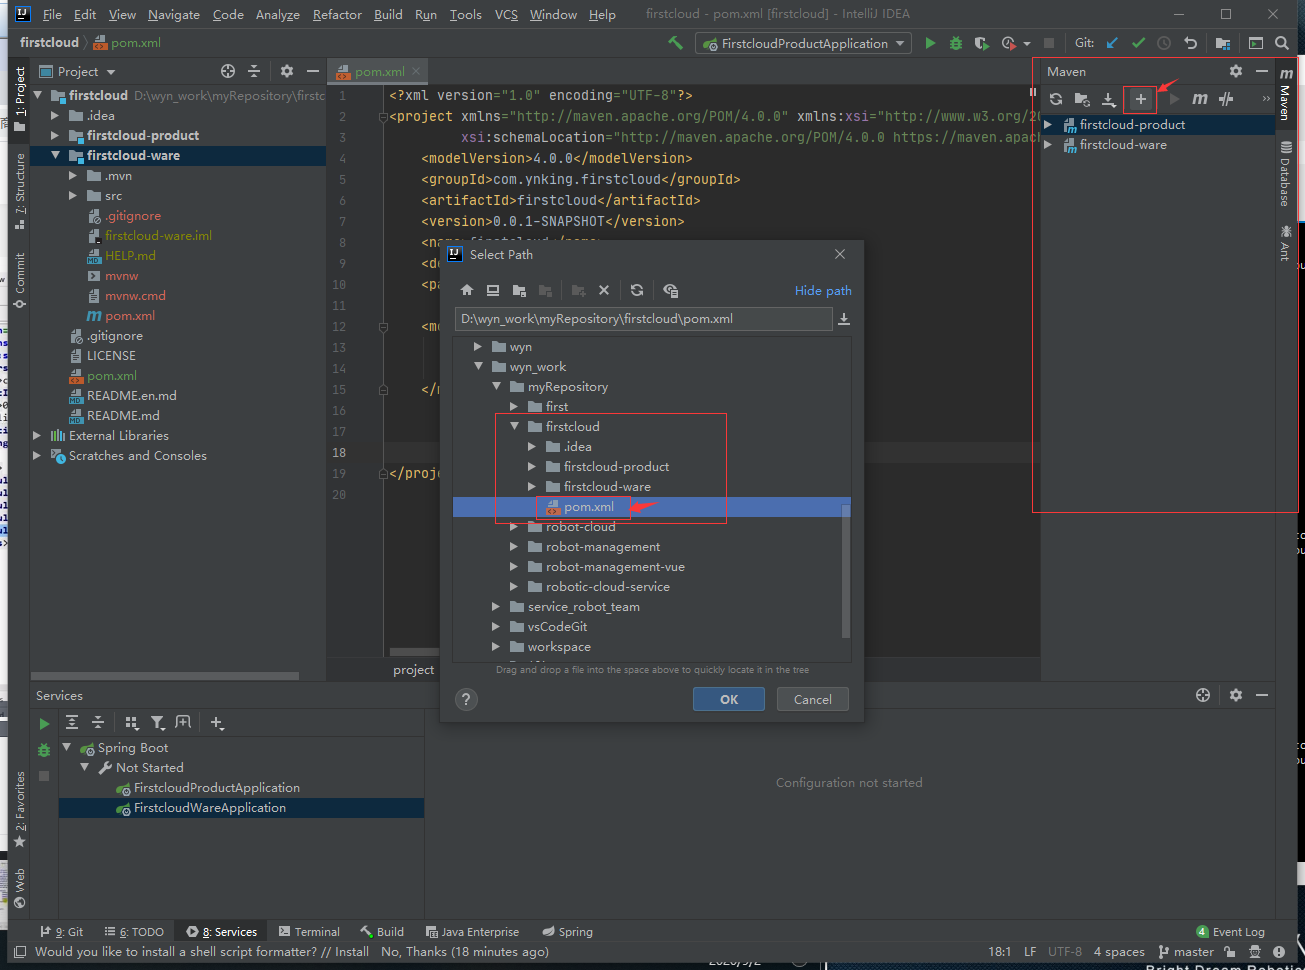Click the path history download arrow icon
This screenshot has height=970, width=1305.
coord(844,319)
